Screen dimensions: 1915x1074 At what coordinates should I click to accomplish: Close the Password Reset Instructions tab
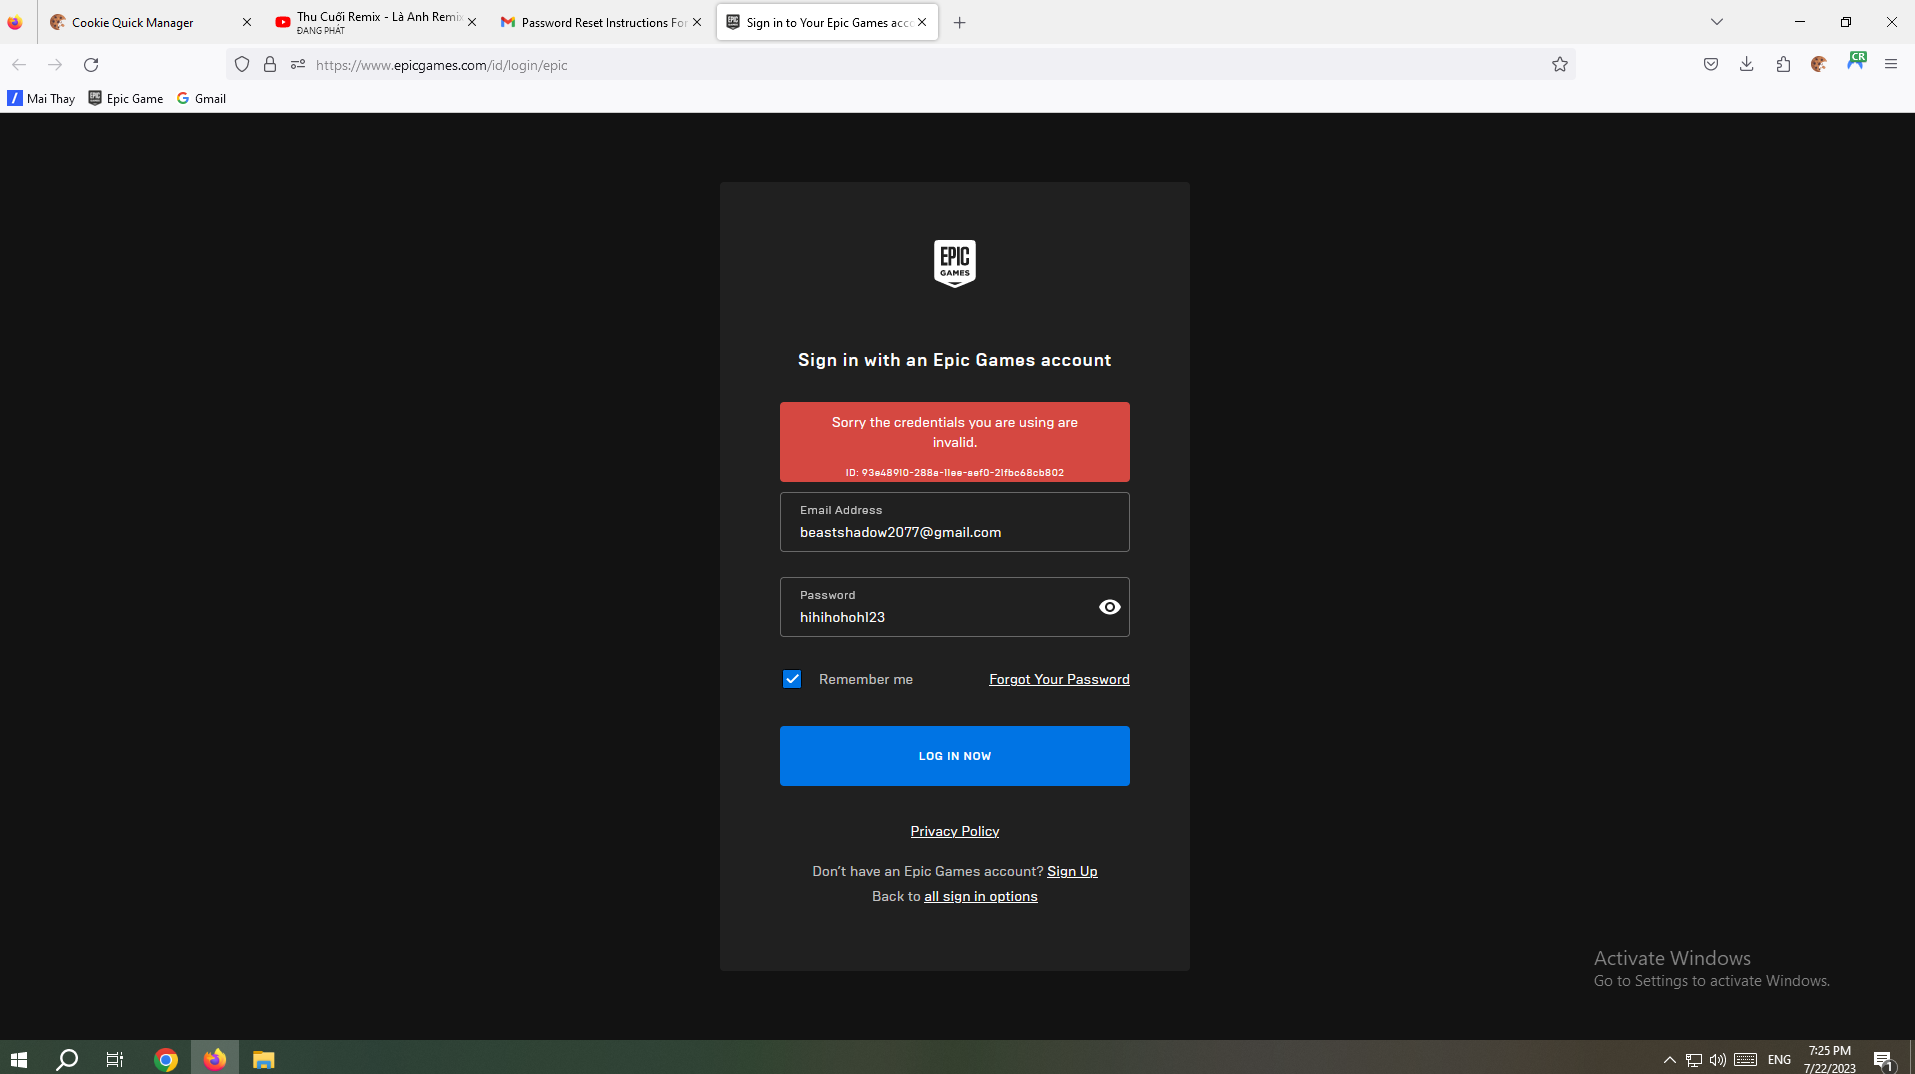click(697, 22)
